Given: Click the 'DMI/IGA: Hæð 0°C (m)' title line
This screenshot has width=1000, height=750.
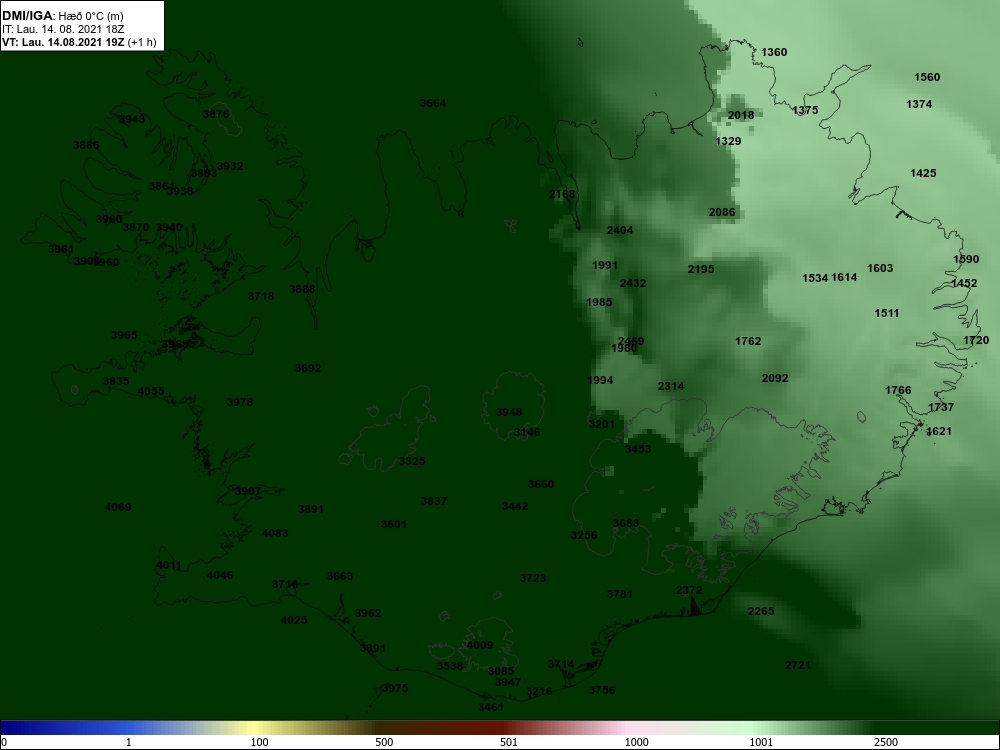Looking at the screenshot, I should click(x=63, y=16).
